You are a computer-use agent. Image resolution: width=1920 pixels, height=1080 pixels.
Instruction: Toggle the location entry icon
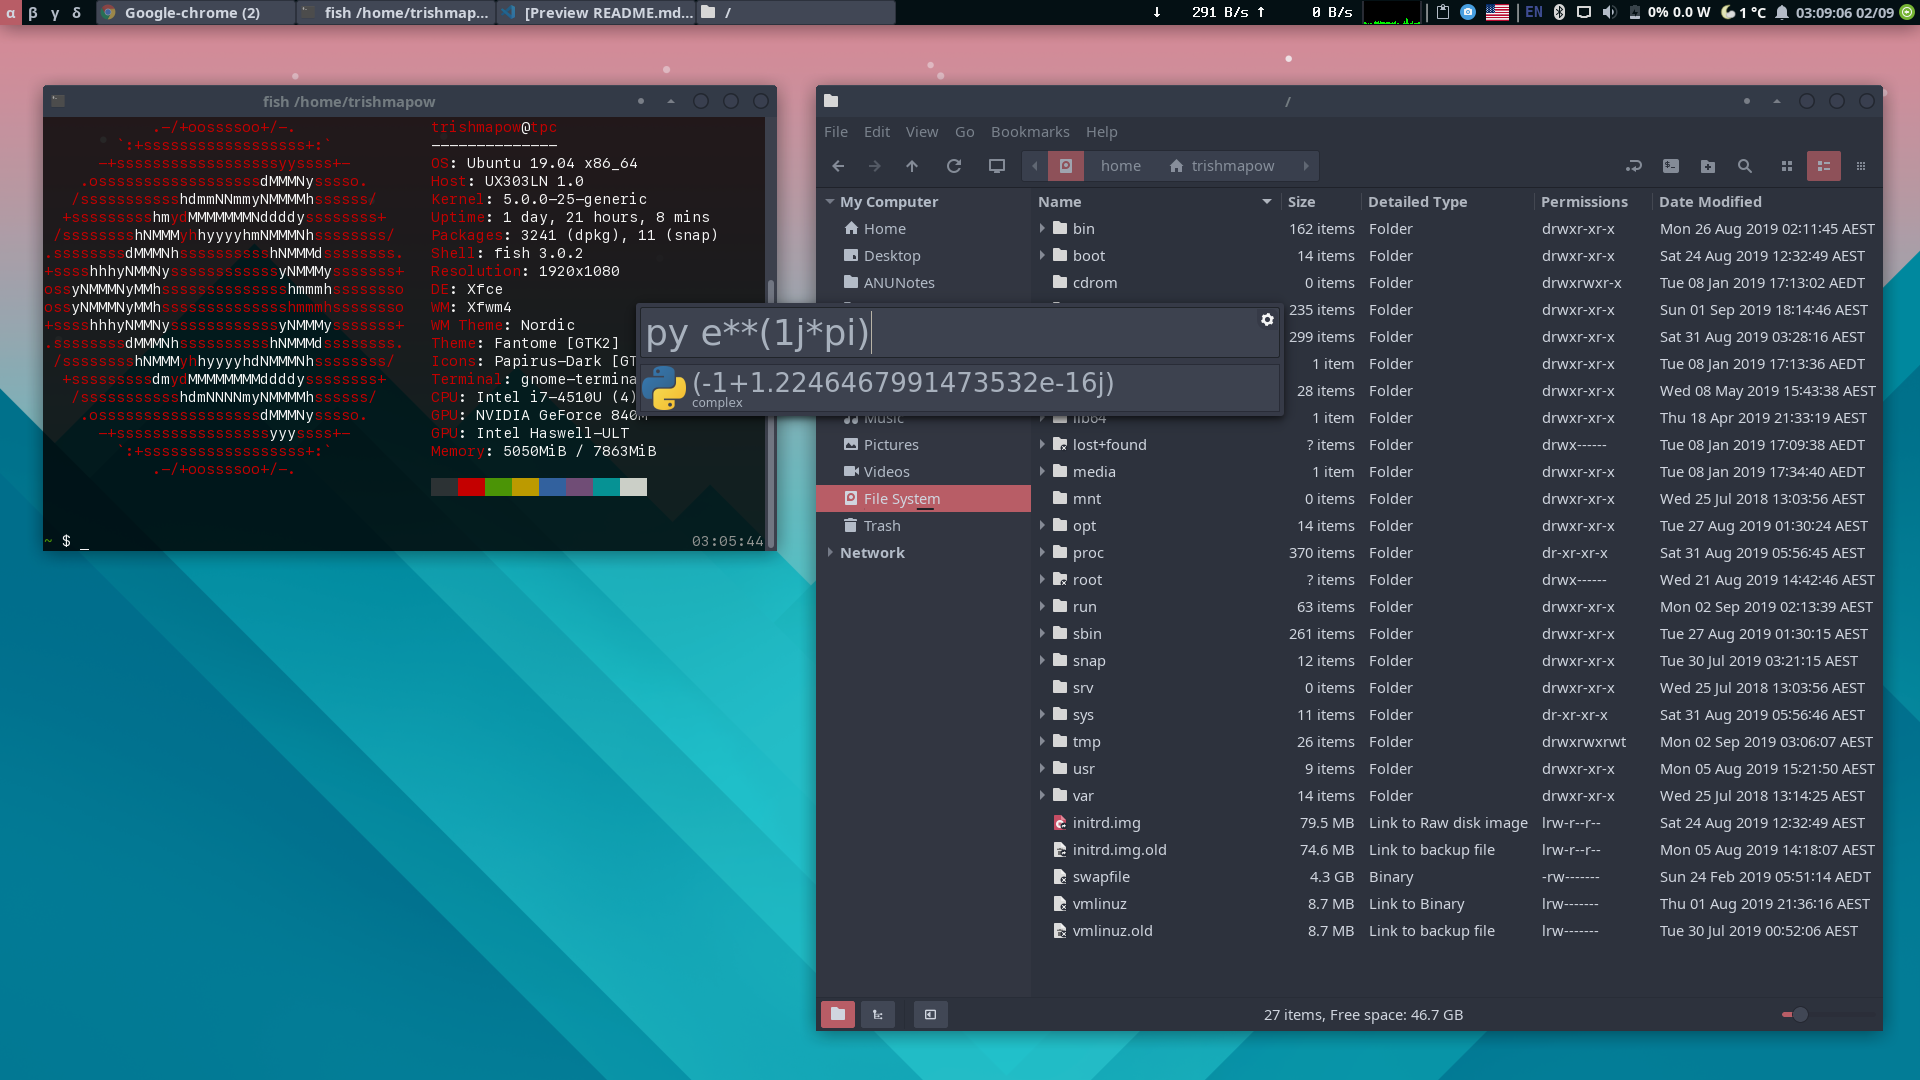pyautogui.click(x=1634, y=166)
